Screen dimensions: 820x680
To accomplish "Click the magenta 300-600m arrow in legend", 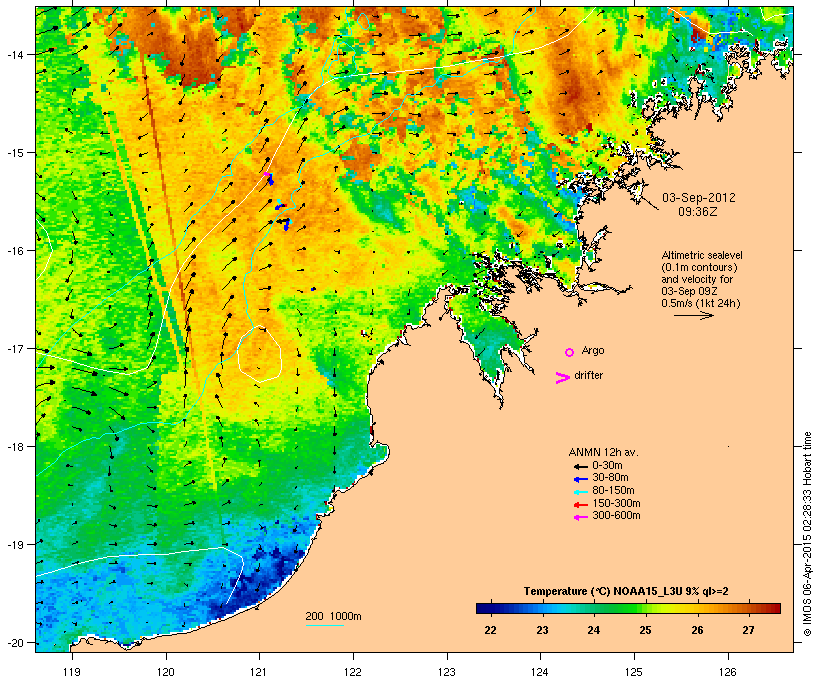I will tap(580, 517).
